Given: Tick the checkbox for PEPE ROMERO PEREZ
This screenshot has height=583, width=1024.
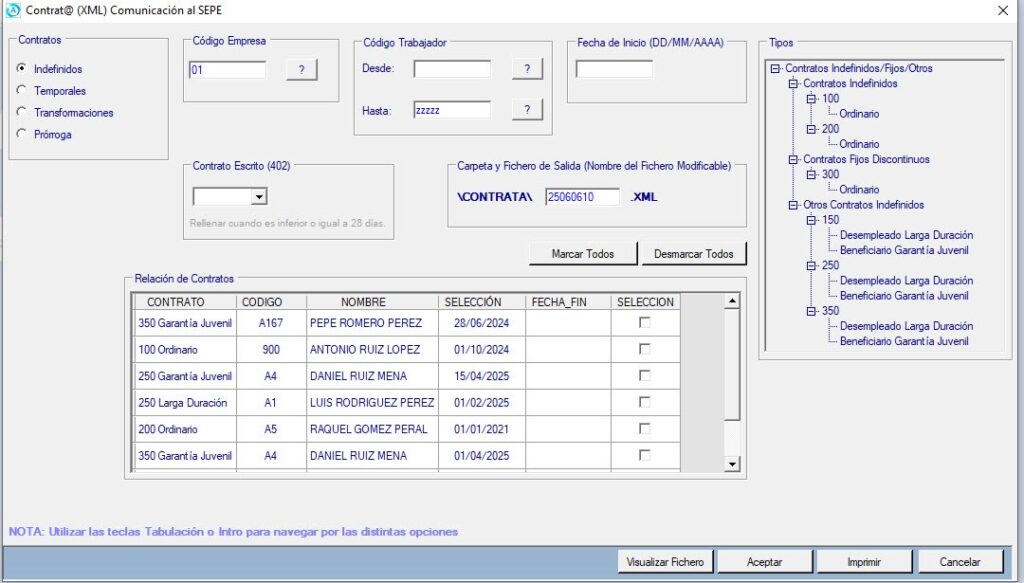Looking at the screenshot, I should pyautogui.click(x=645, y=323).
